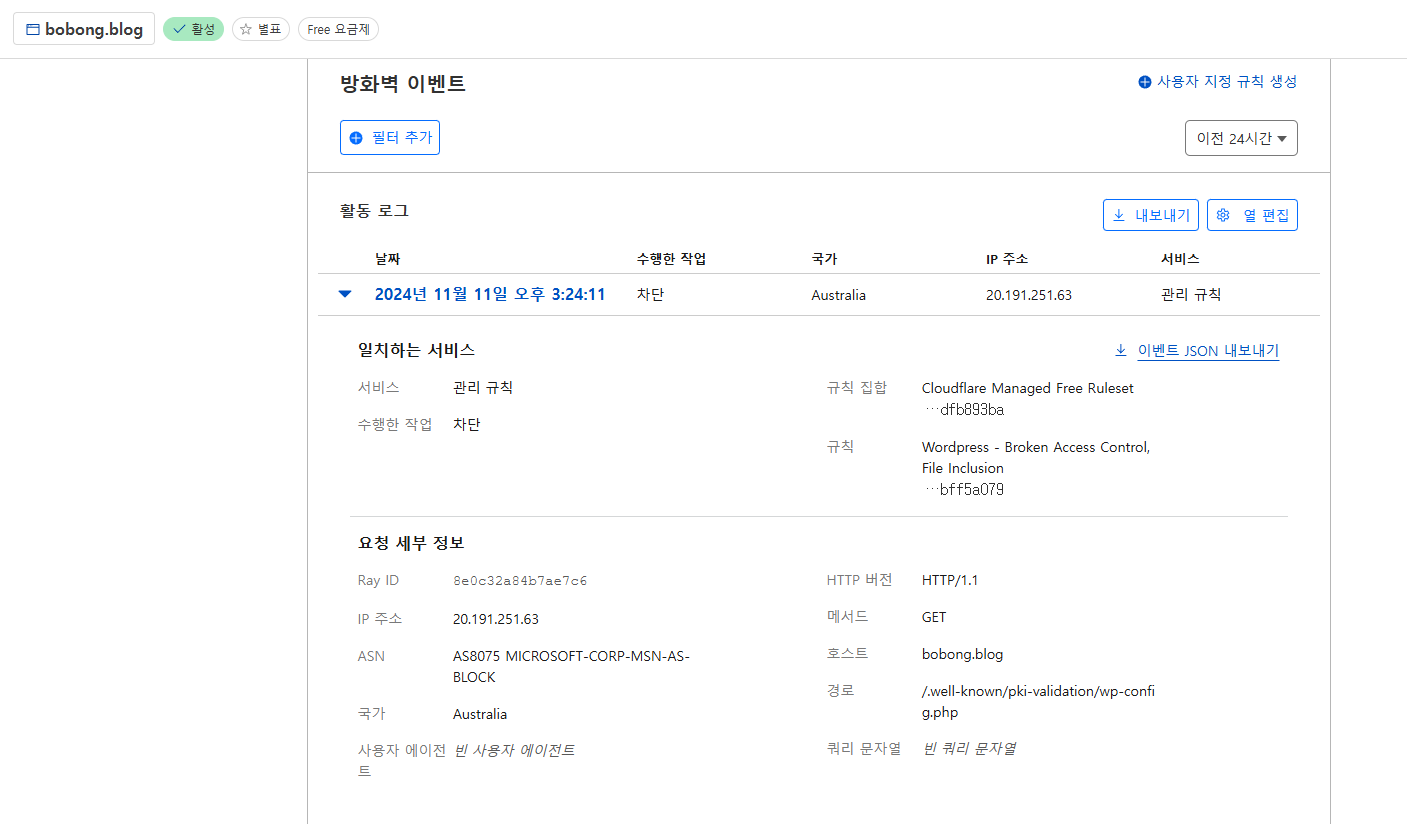Star the site with the 별표 button
Viewport: 1407px width, 824px height.
click(261, 29)
